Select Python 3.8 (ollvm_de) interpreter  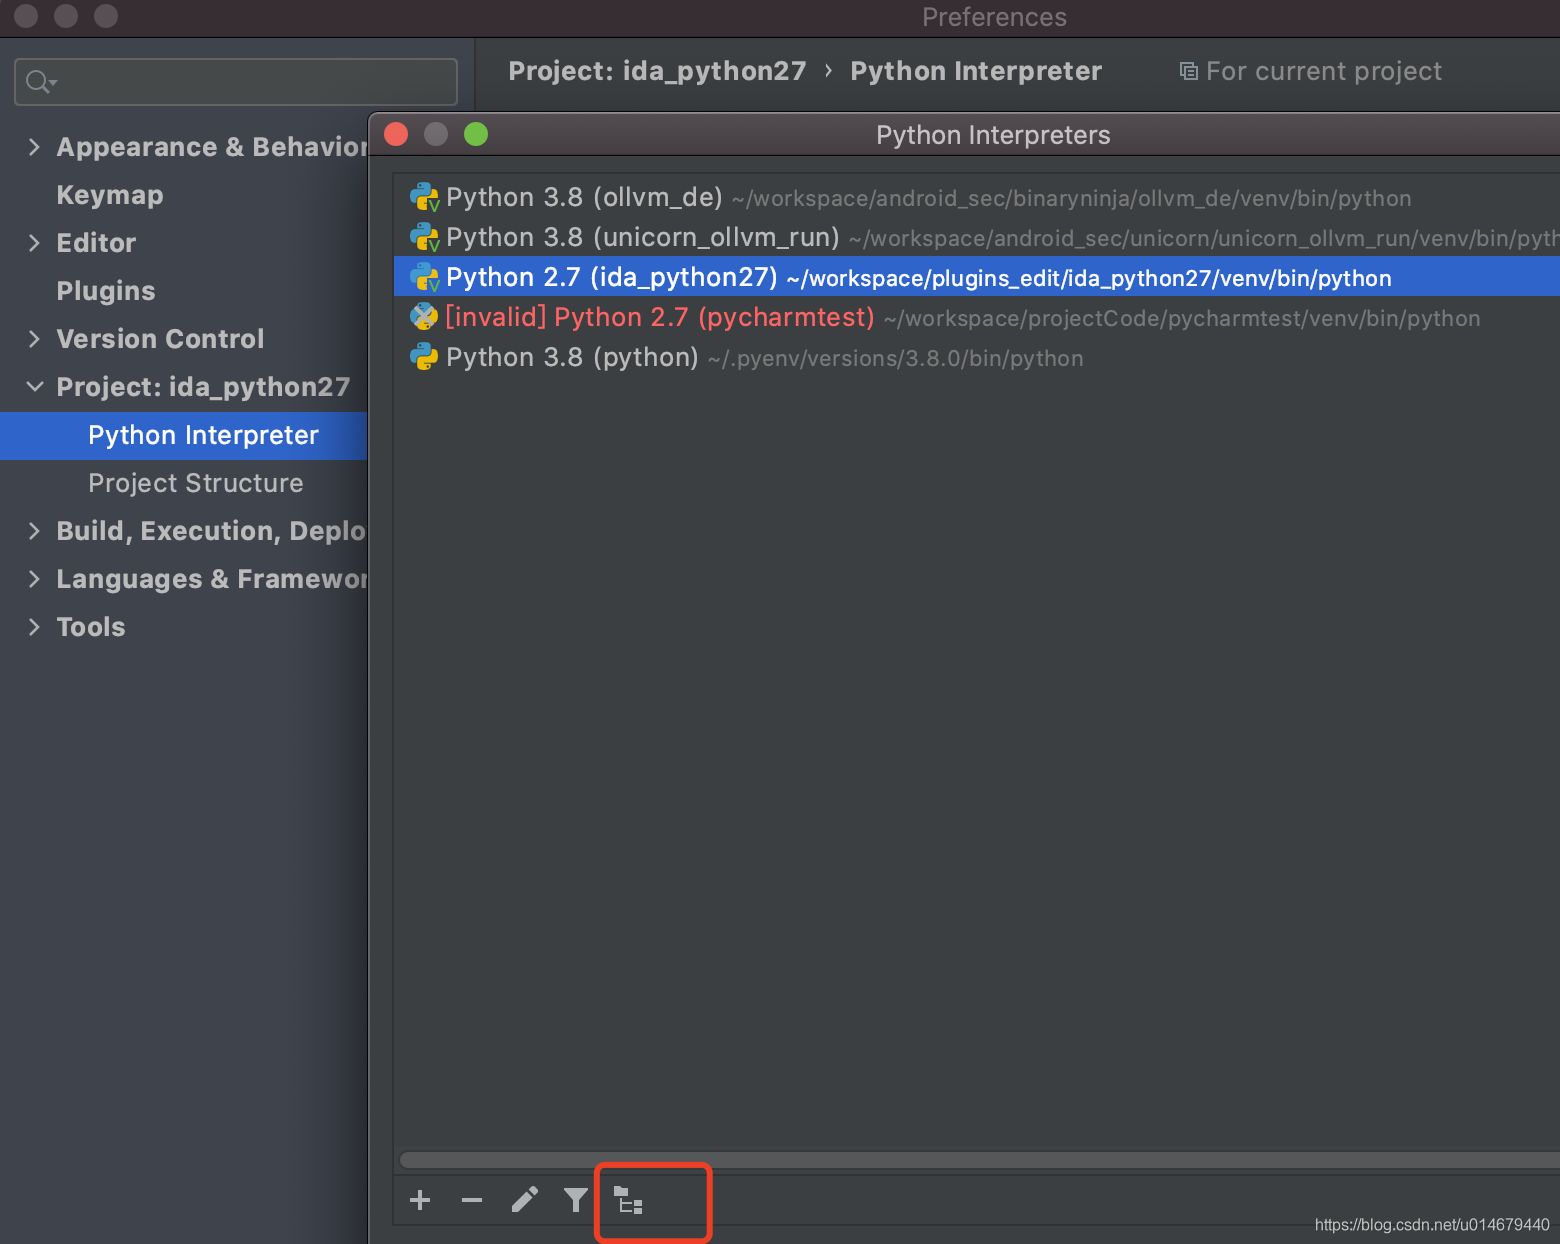[977, 197]
